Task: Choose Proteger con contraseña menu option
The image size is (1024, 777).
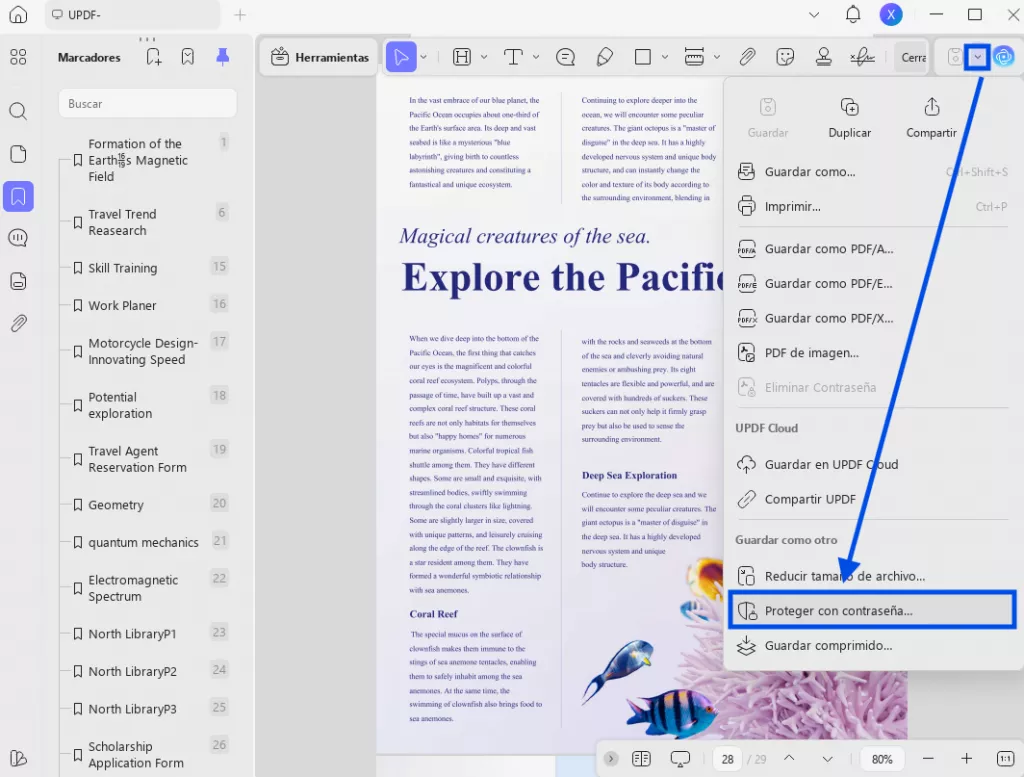Action: [x=838, y=610]
